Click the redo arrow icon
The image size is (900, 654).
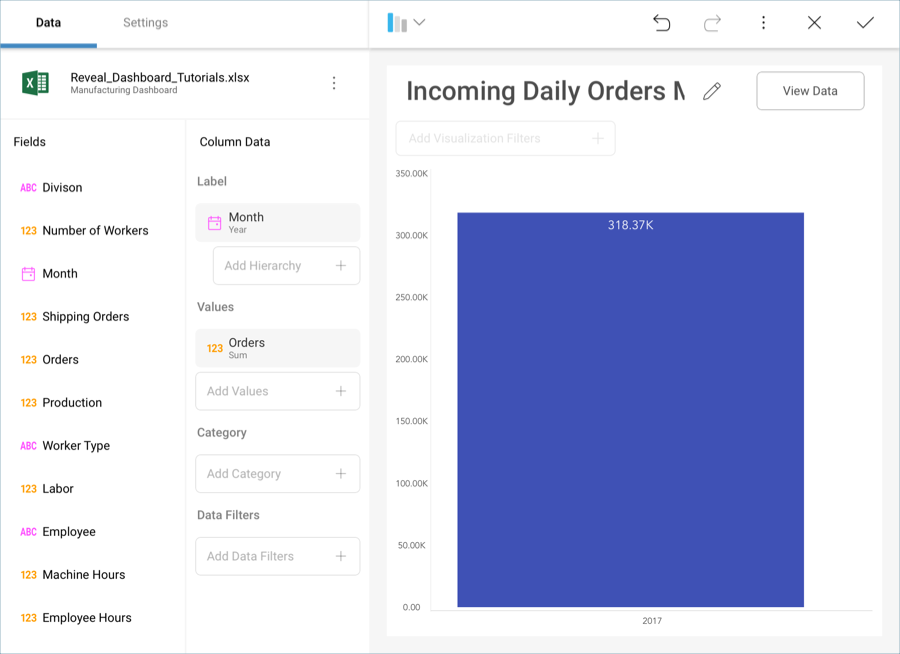point(712,23)
